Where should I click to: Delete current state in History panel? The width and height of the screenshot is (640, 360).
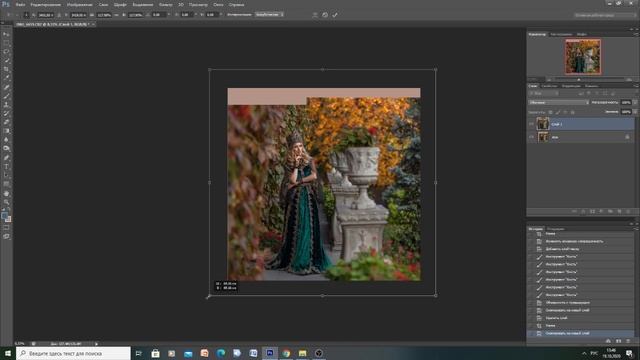coord(628,341)
